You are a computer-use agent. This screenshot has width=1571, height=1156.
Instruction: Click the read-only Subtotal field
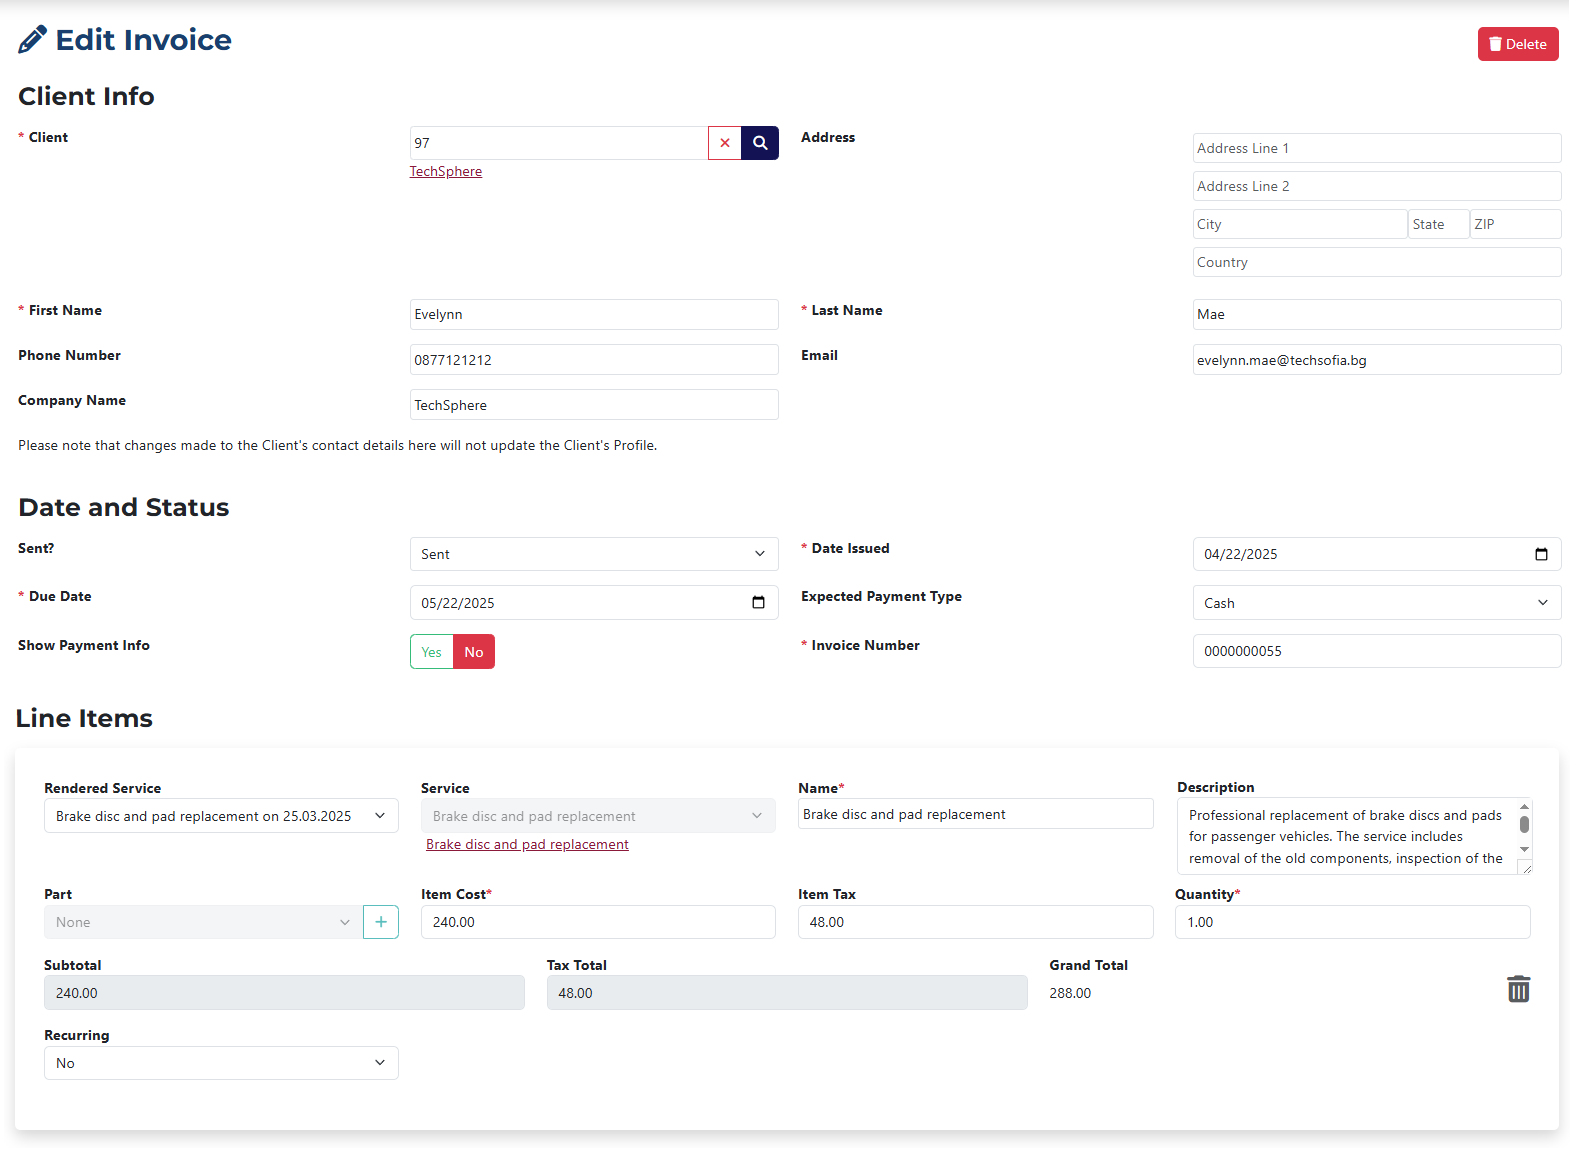click(284, 993)
